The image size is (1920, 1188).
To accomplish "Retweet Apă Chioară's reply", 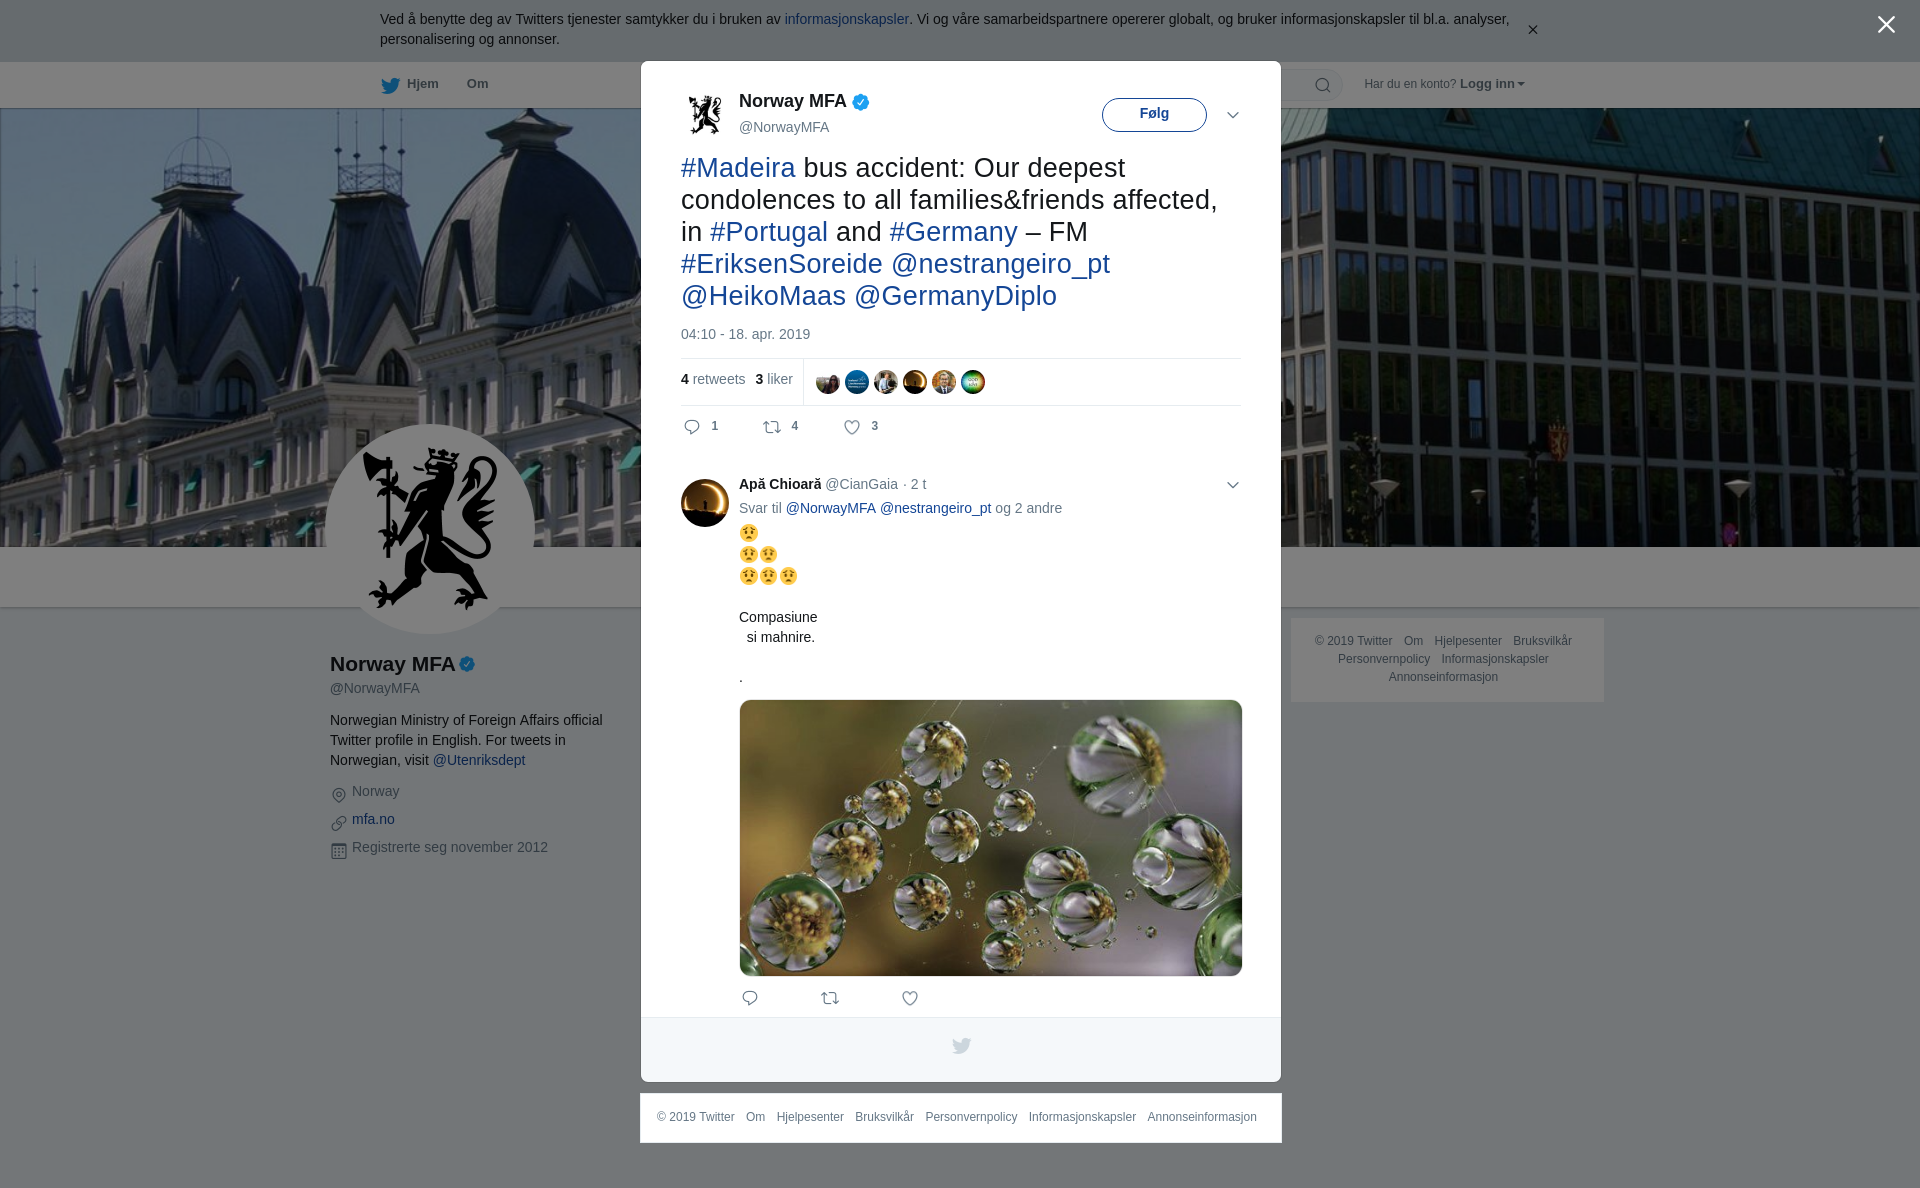I will point(830,998).
